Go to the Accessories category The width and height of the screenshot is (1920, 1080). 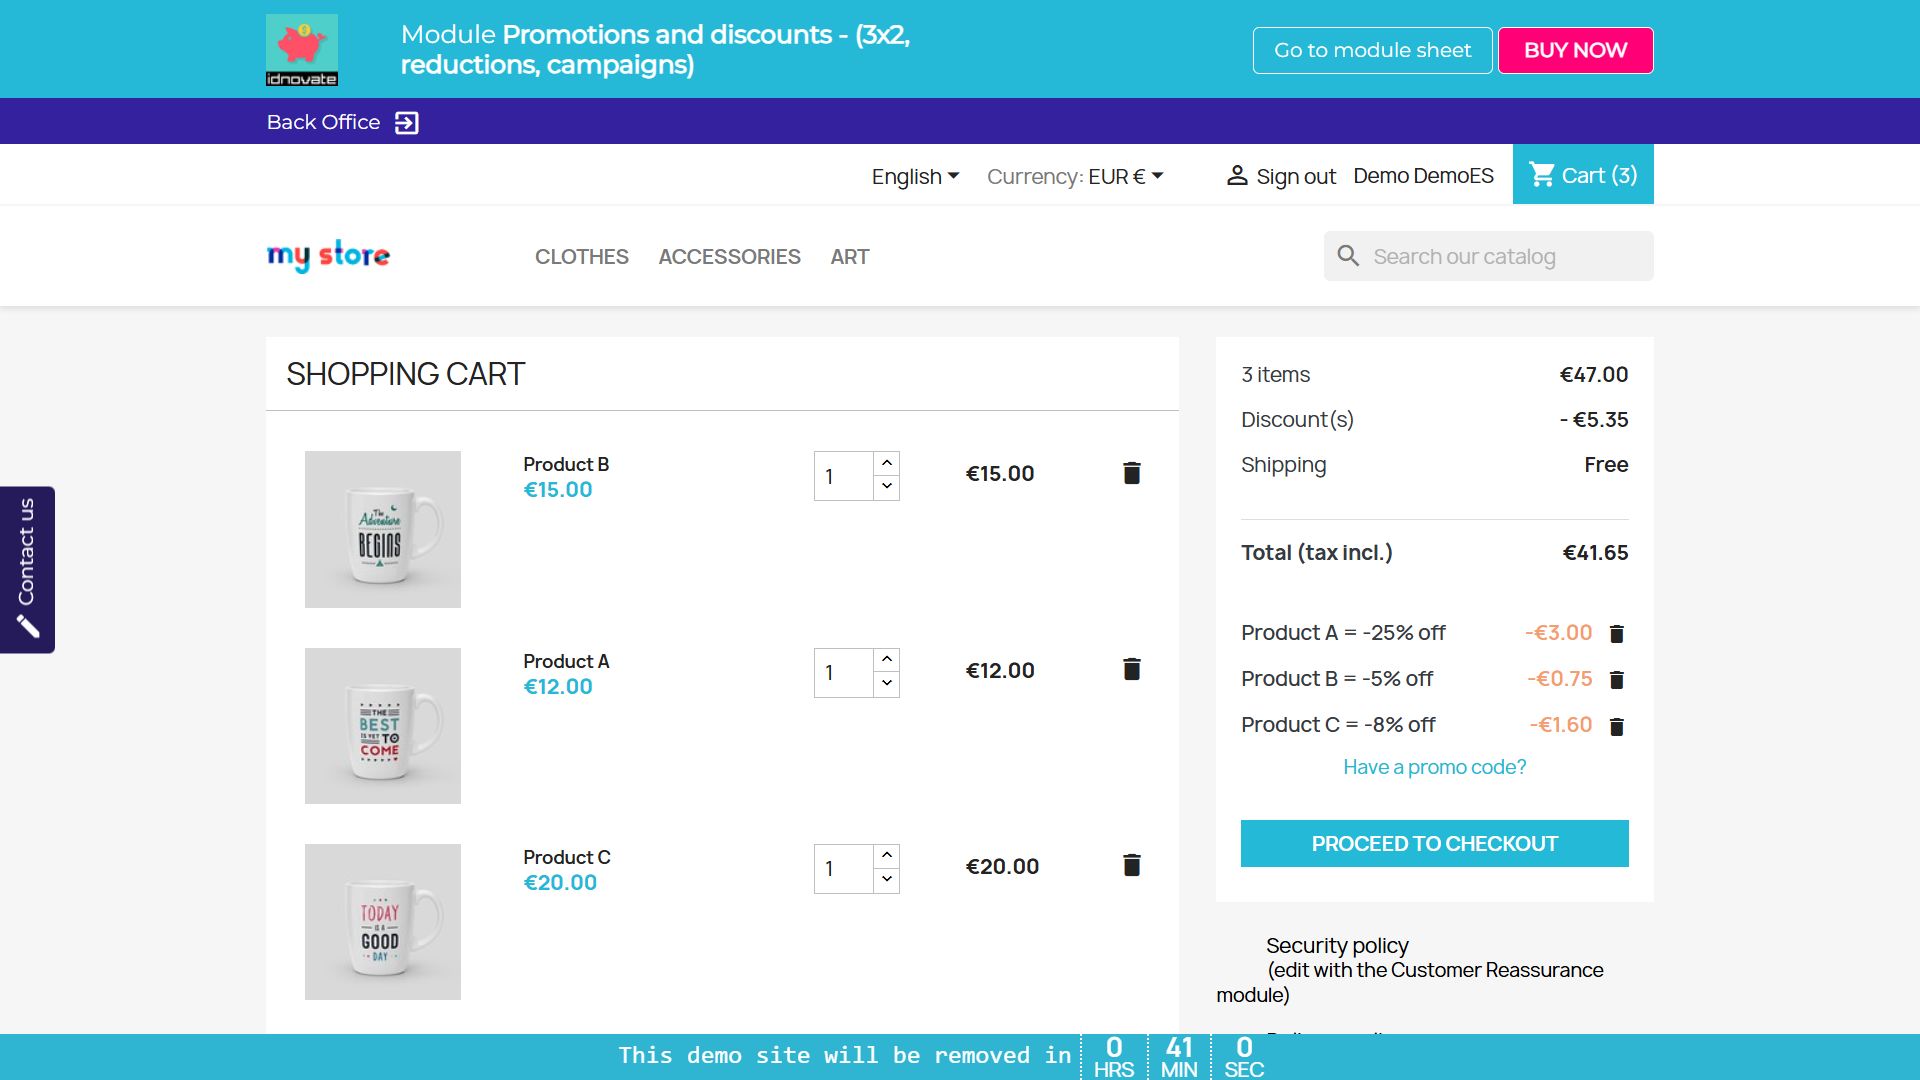[729, 257]
